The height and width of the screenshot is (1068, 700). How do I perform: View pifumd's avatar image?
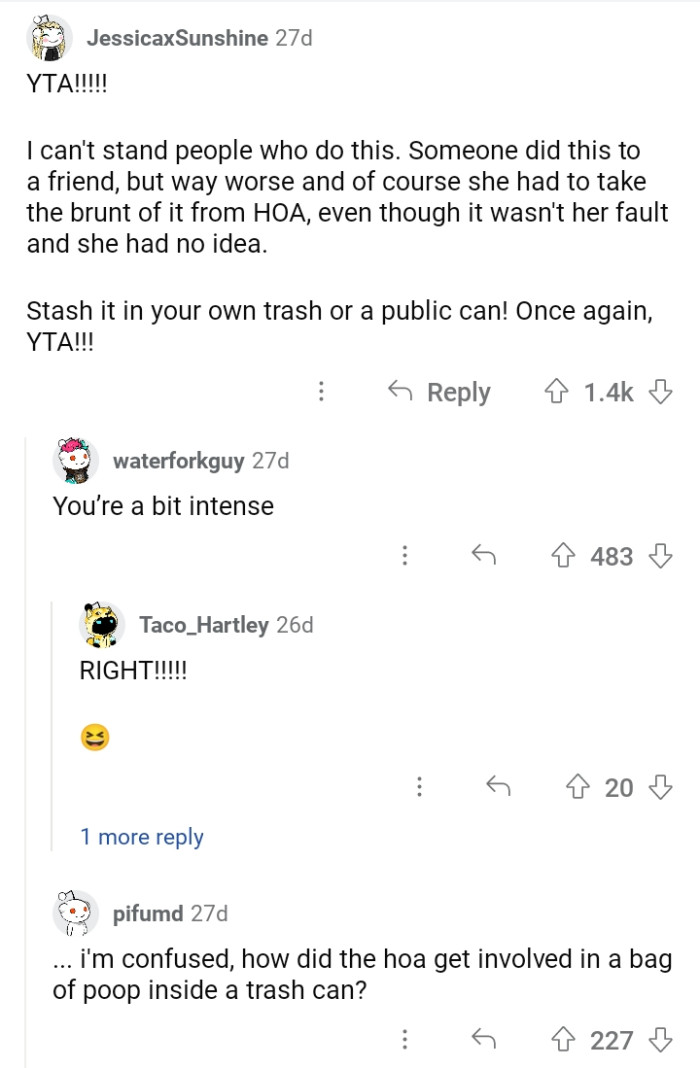76,914
